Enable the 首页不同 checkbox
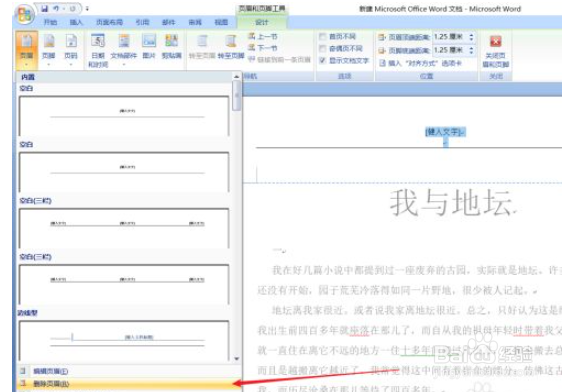The height and width of the screenshot is (392, 566). pyautogui.click(x=323, y=36)
